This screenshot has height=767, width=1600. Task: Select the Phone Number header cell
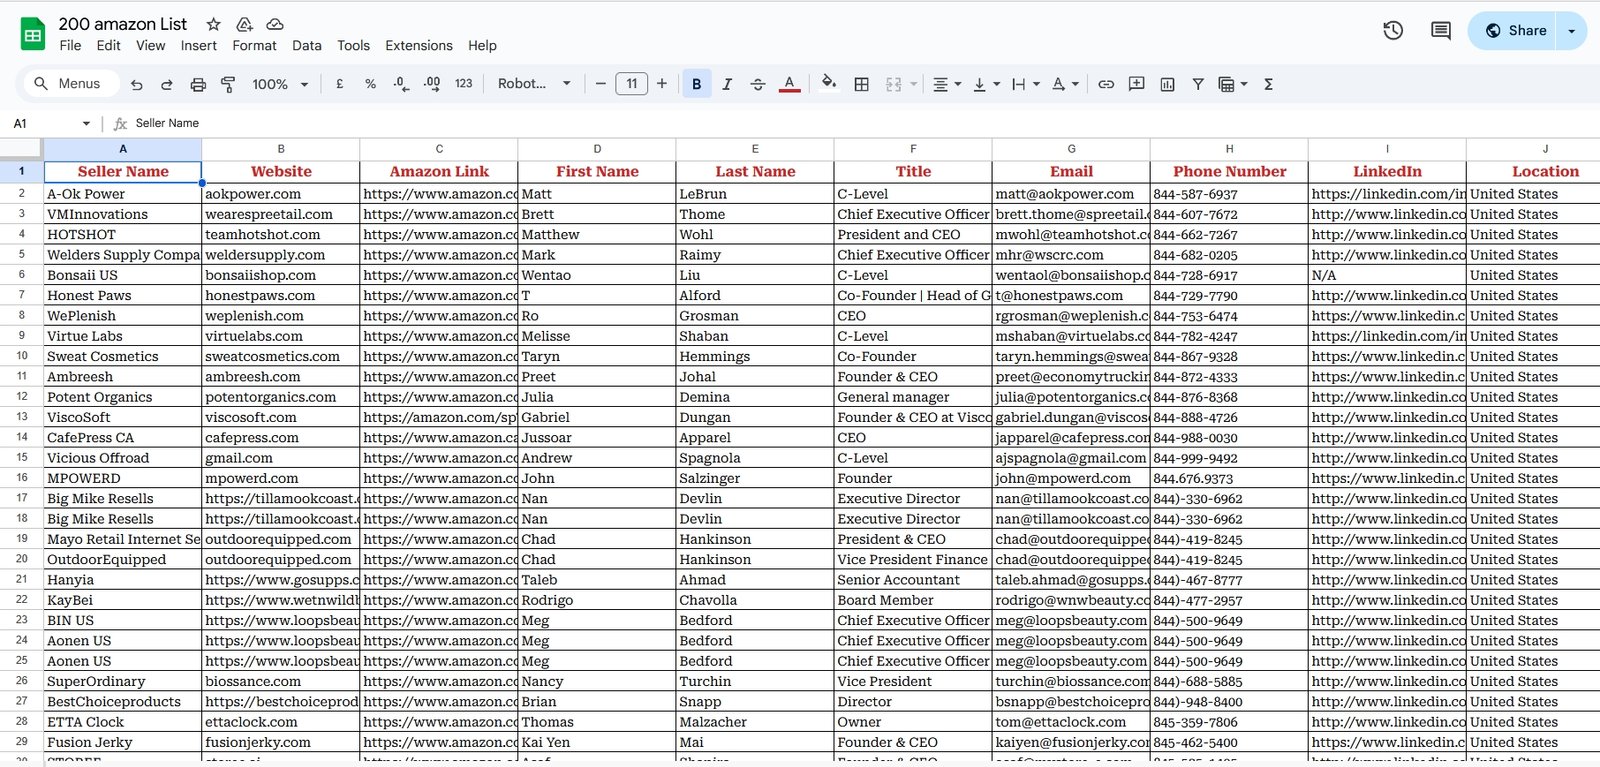point(1229,172)
